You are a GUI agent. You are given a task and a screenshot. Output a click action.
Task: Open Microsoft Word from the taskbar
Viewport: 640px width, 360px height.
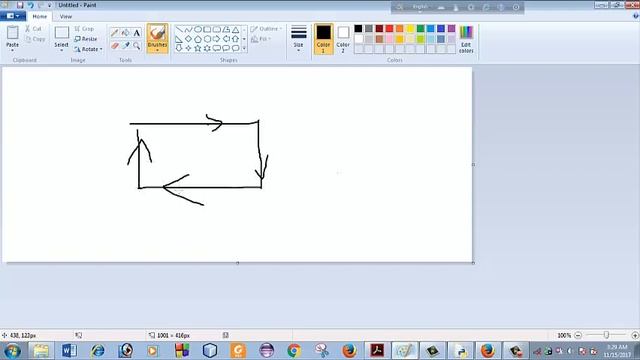point(69,351)
